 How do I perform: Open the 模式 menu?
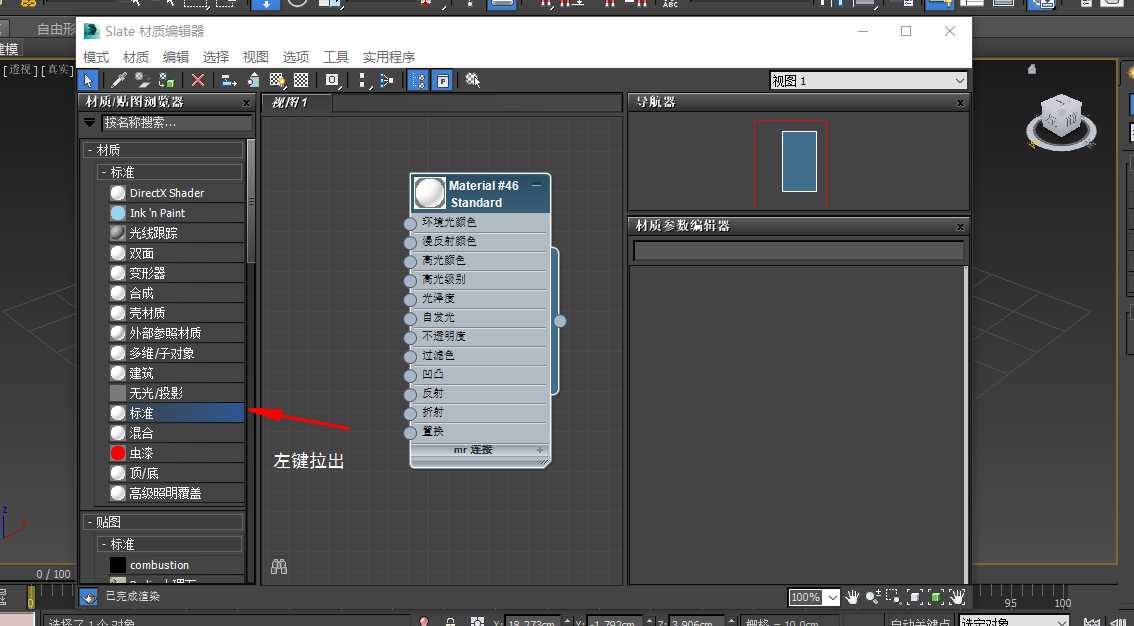pyautogui.click(x=96, y=56)
